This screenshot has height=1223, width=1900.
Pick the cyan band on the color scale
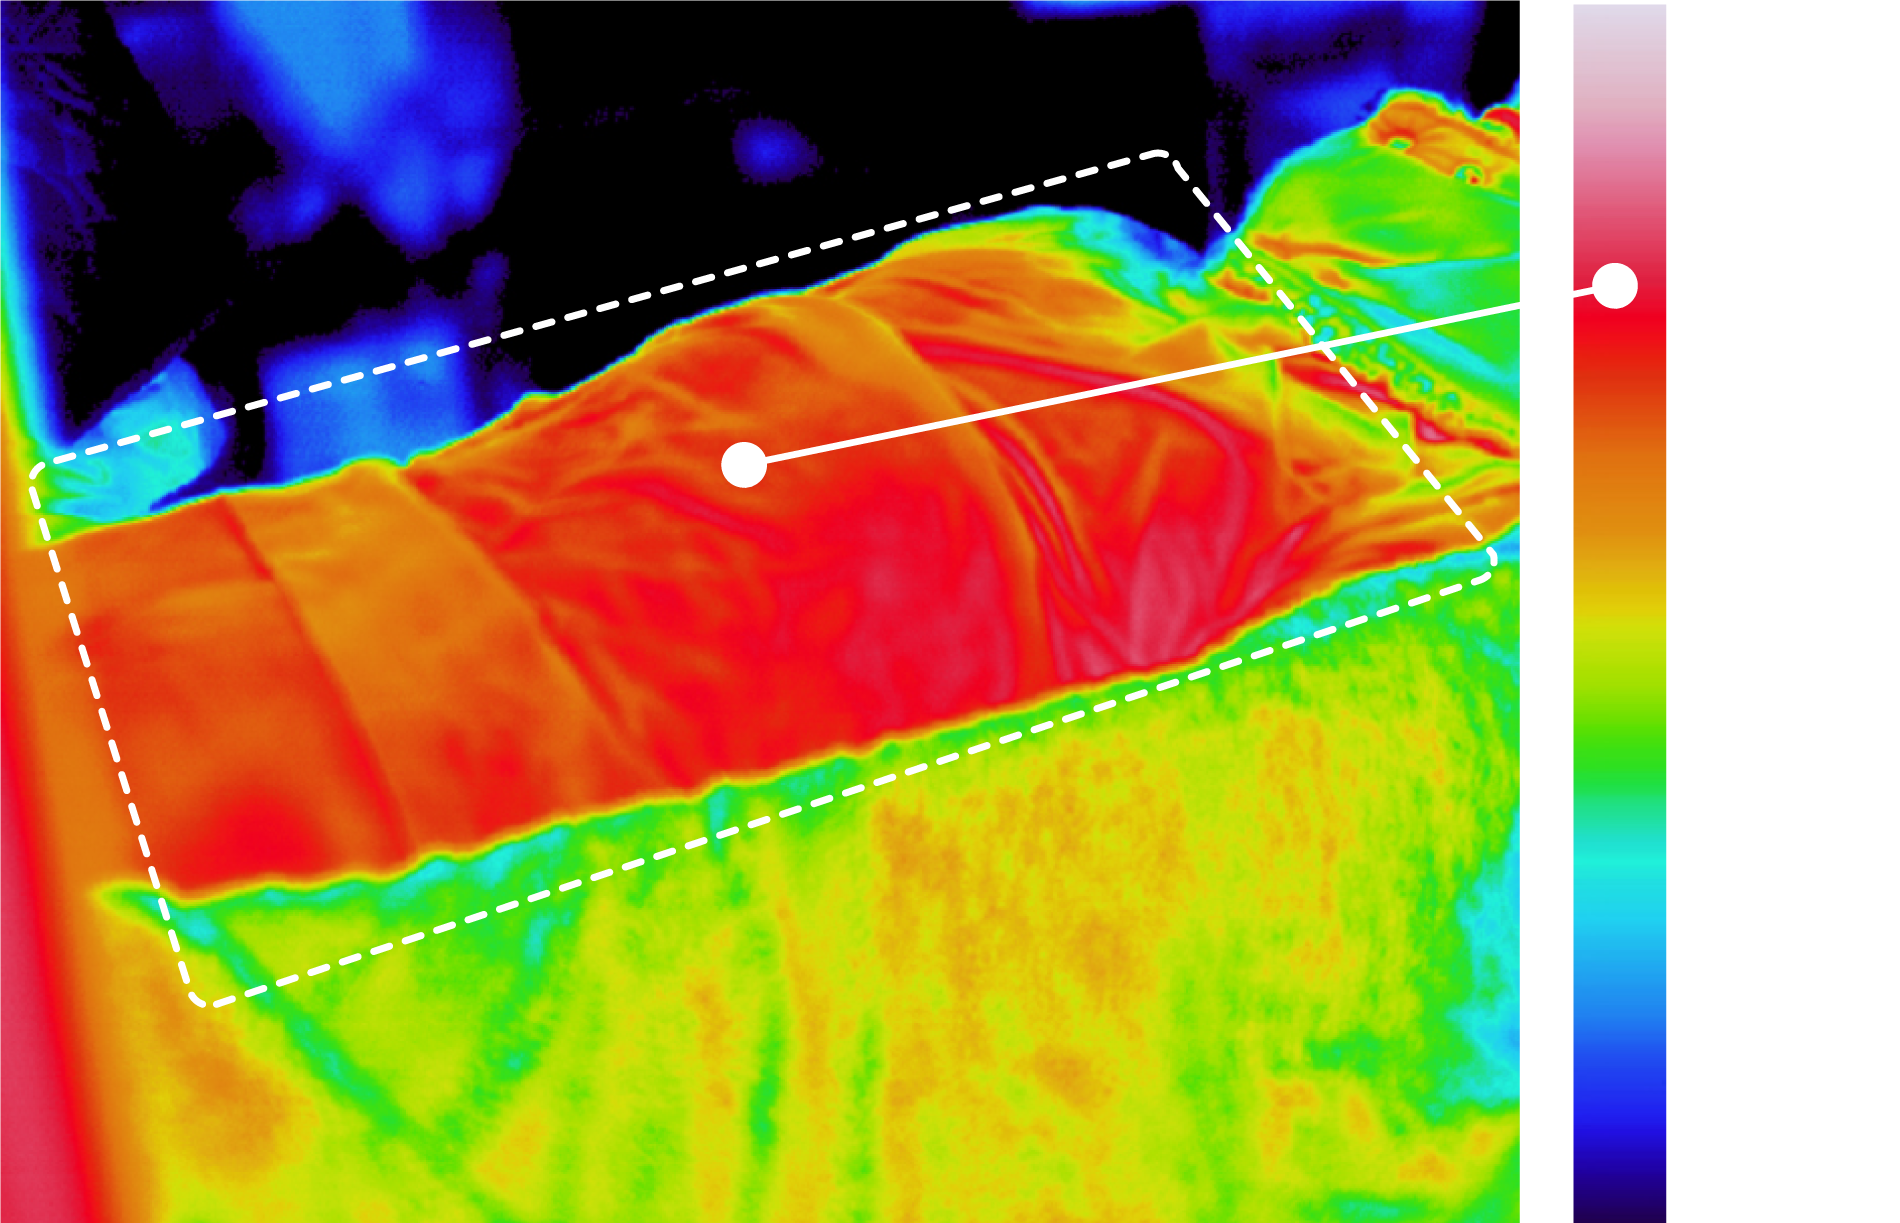click(1619, 880)
